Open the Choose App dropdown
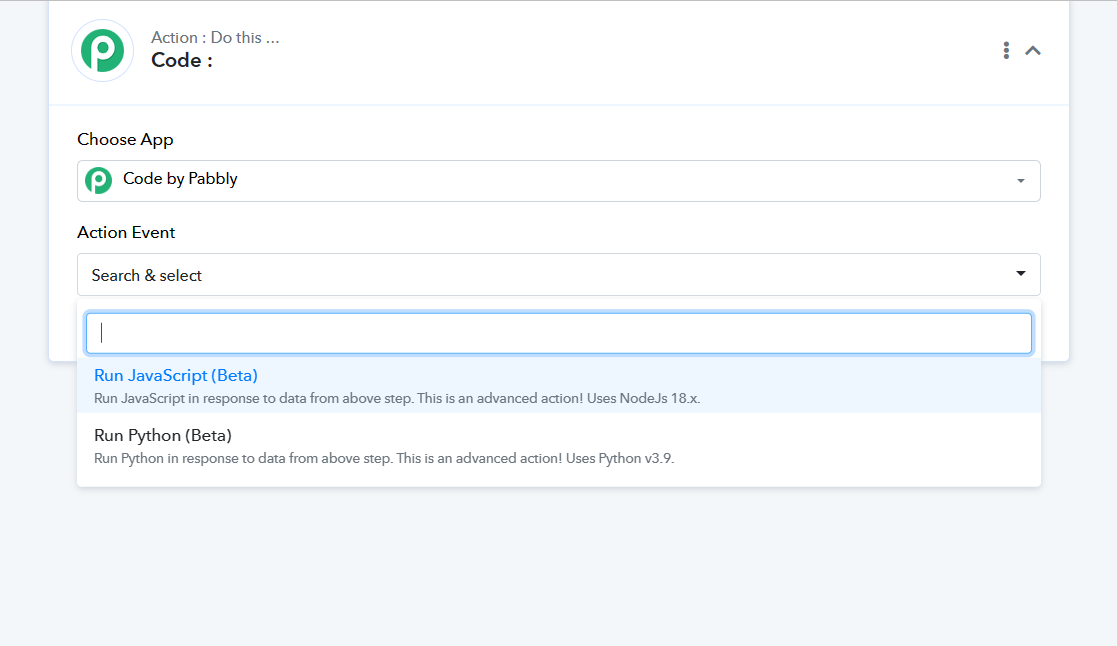This screenshot has width=1117, height=646. (558, 181)
